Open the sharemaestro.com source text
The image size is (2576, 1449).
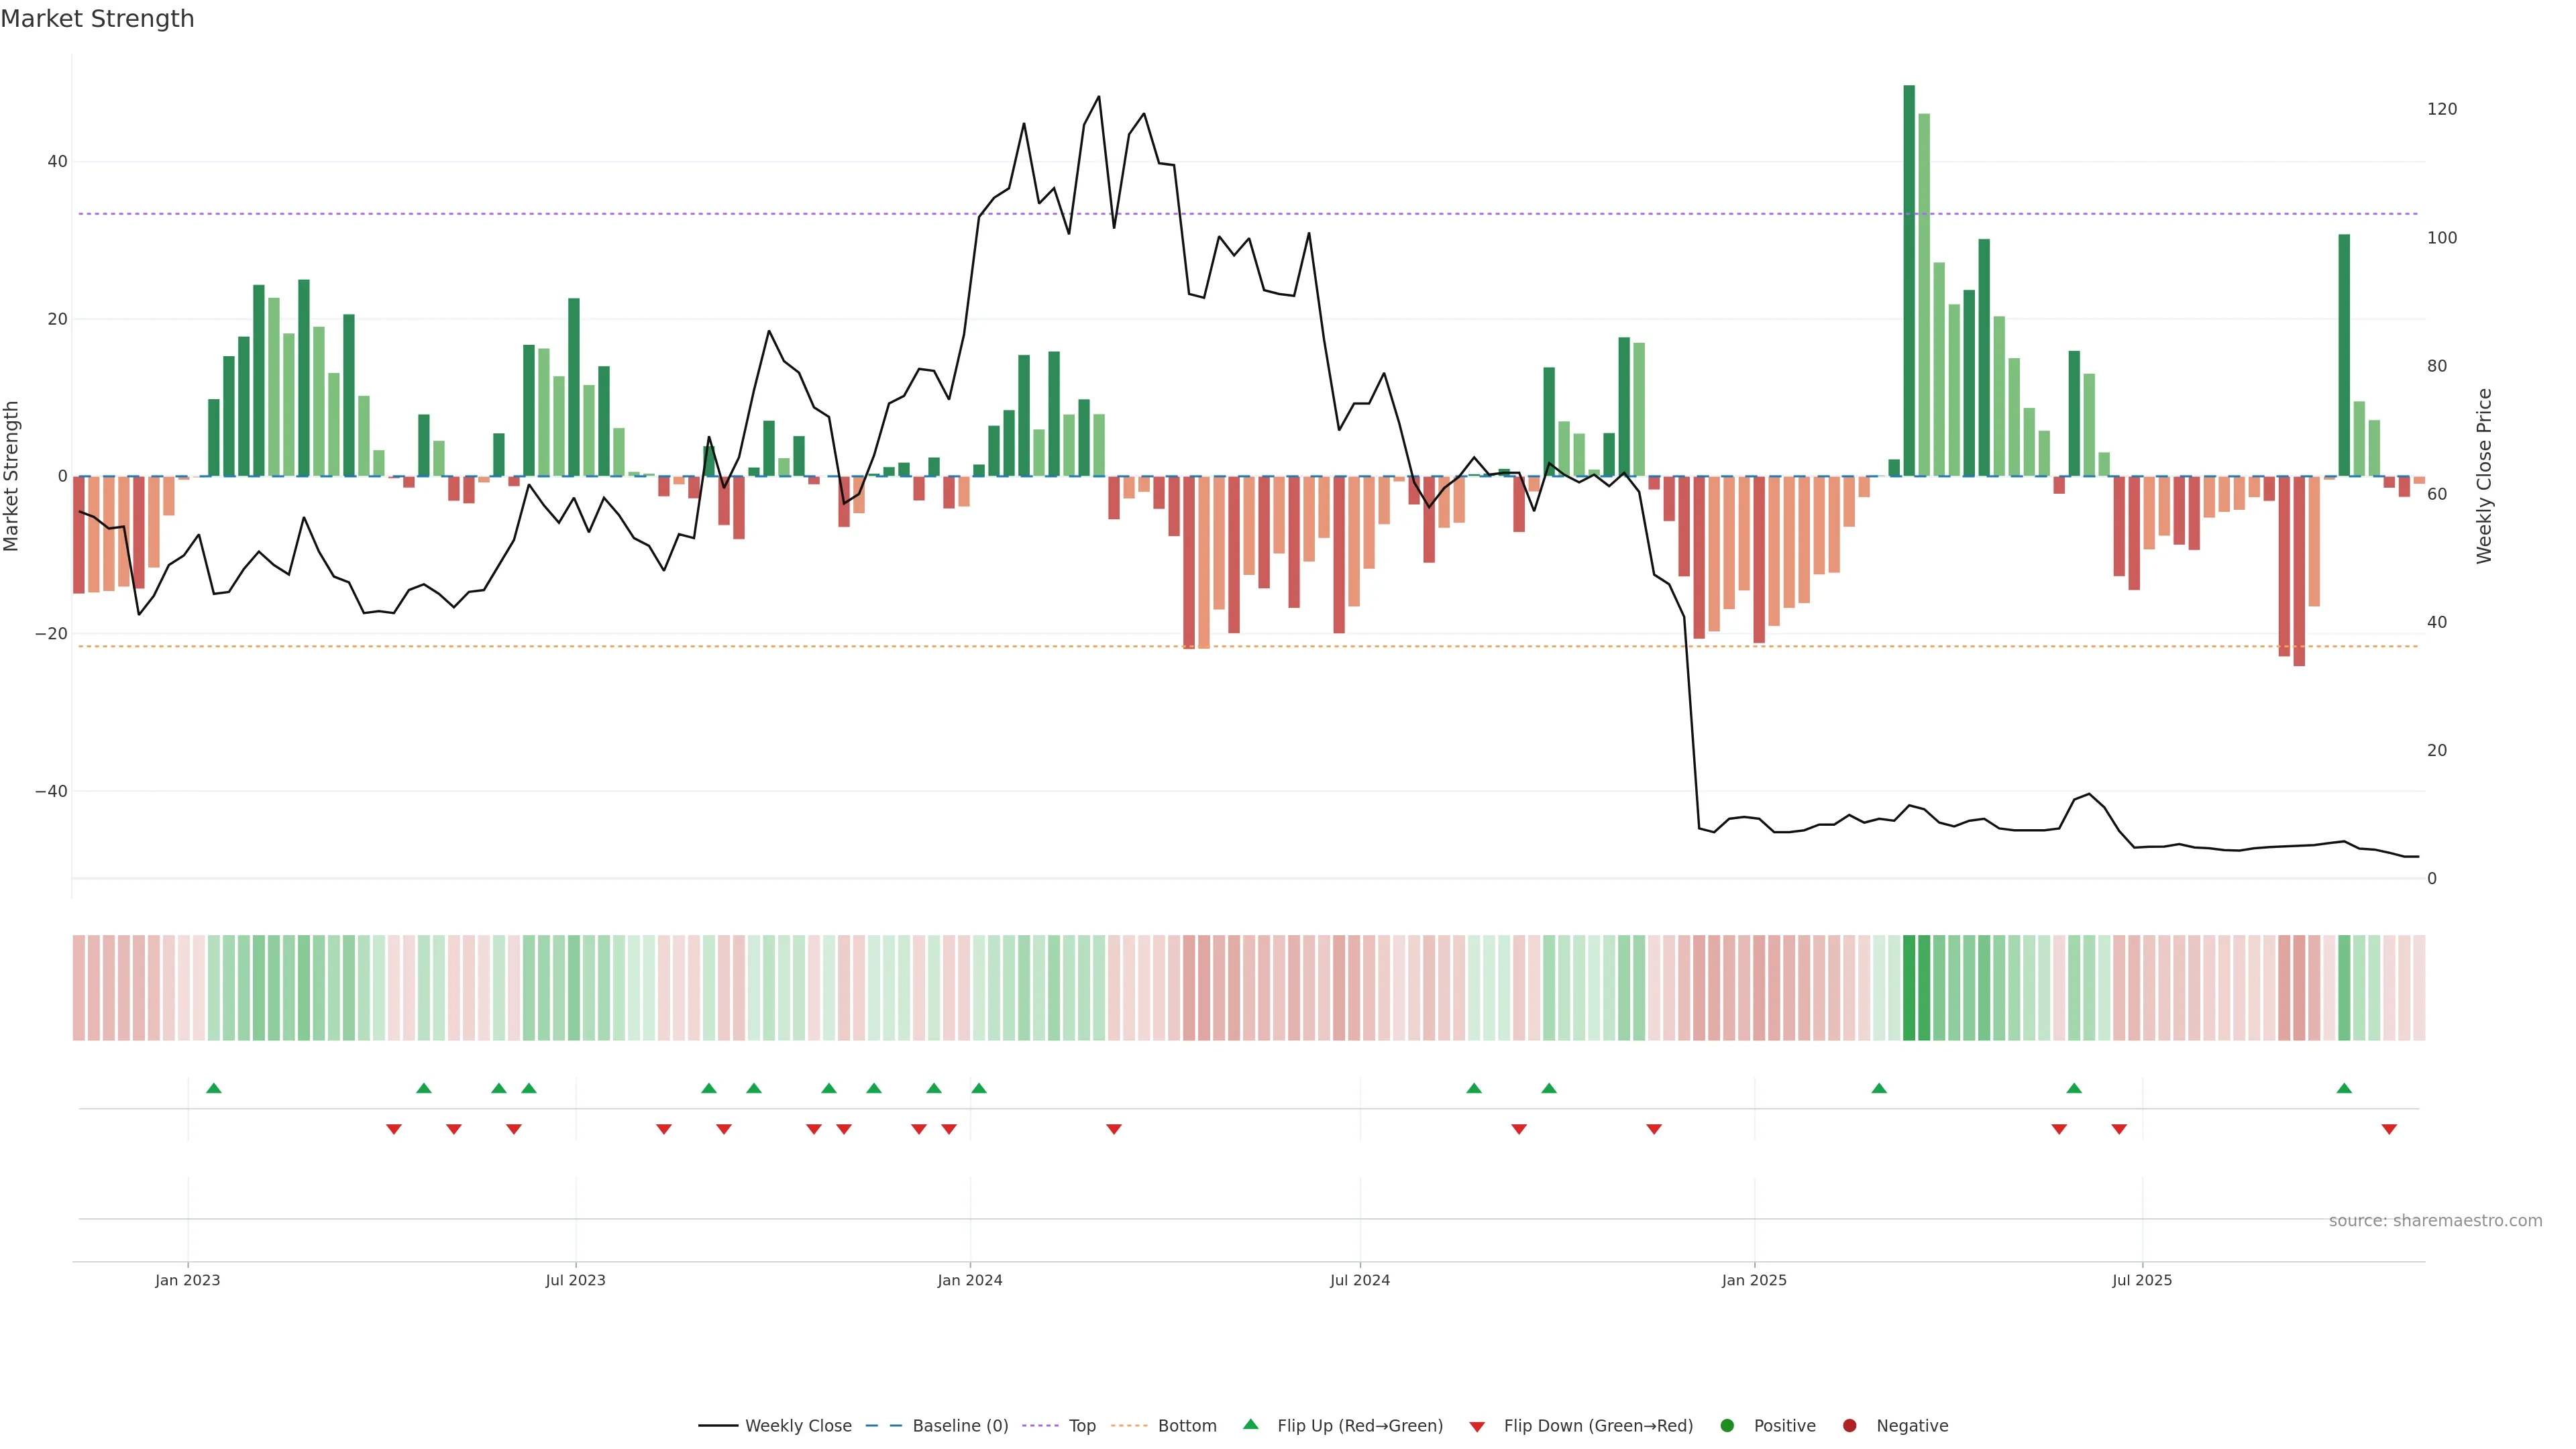[2435, 1220]
